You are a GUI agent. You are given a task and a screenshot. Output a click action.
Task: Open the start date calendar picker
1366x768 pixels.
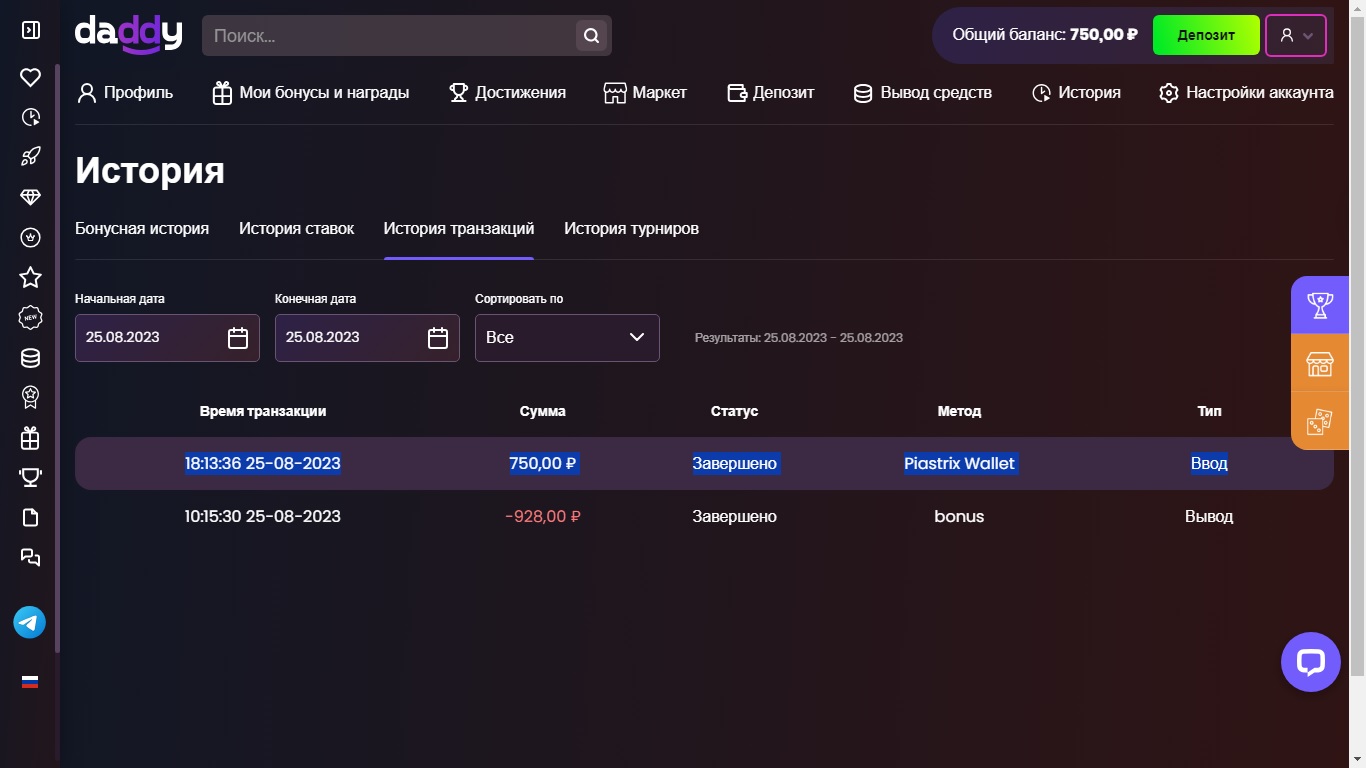pyautogui.click(x=237, y=338)
